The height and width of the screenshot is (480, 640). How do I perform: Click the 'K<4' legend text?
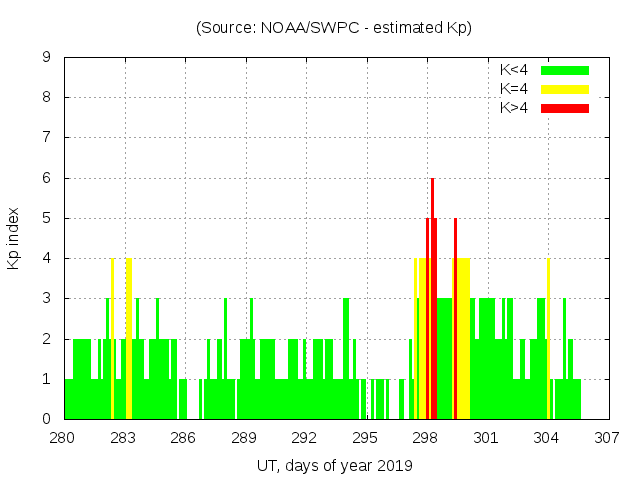(514, 70)
